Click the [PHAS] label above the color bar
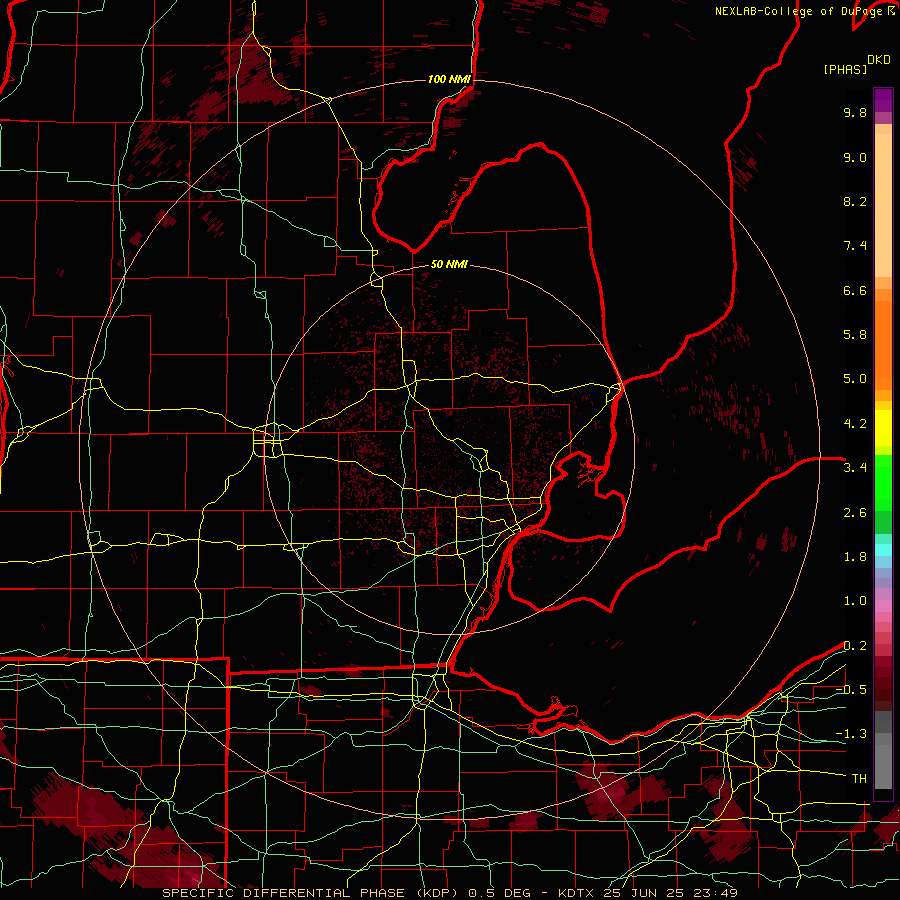Viewport: 900px width, 900px height. click(x=845, y=70)
